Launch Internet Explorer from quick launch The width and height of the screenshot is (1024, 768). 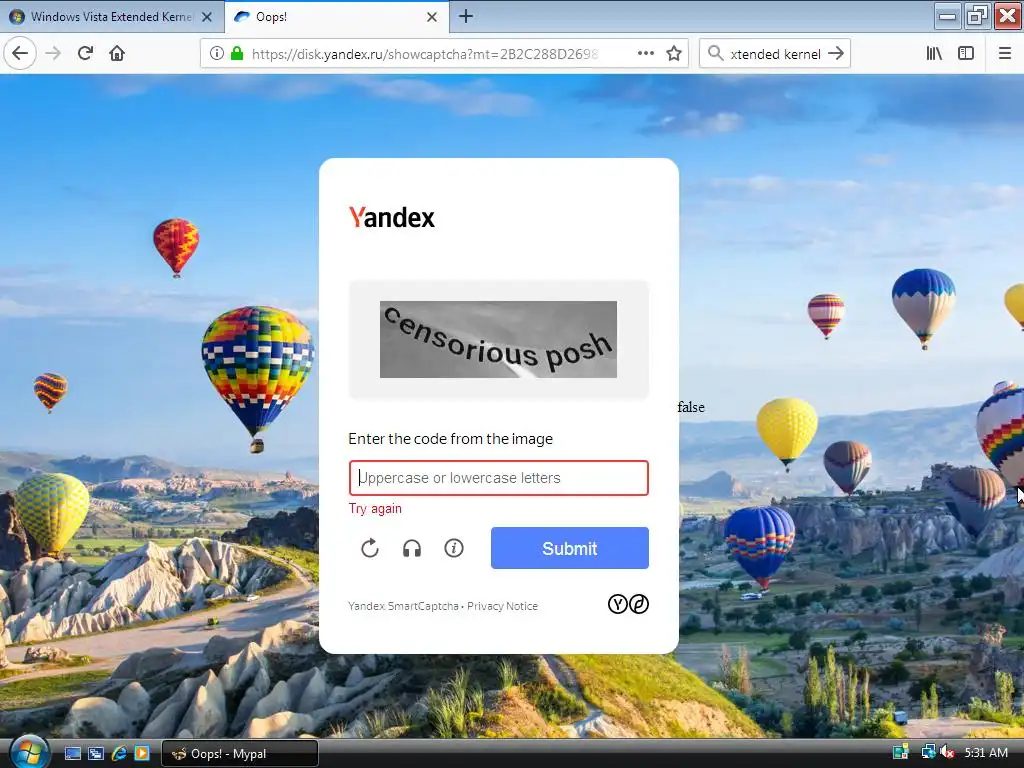tap(119, 754)
